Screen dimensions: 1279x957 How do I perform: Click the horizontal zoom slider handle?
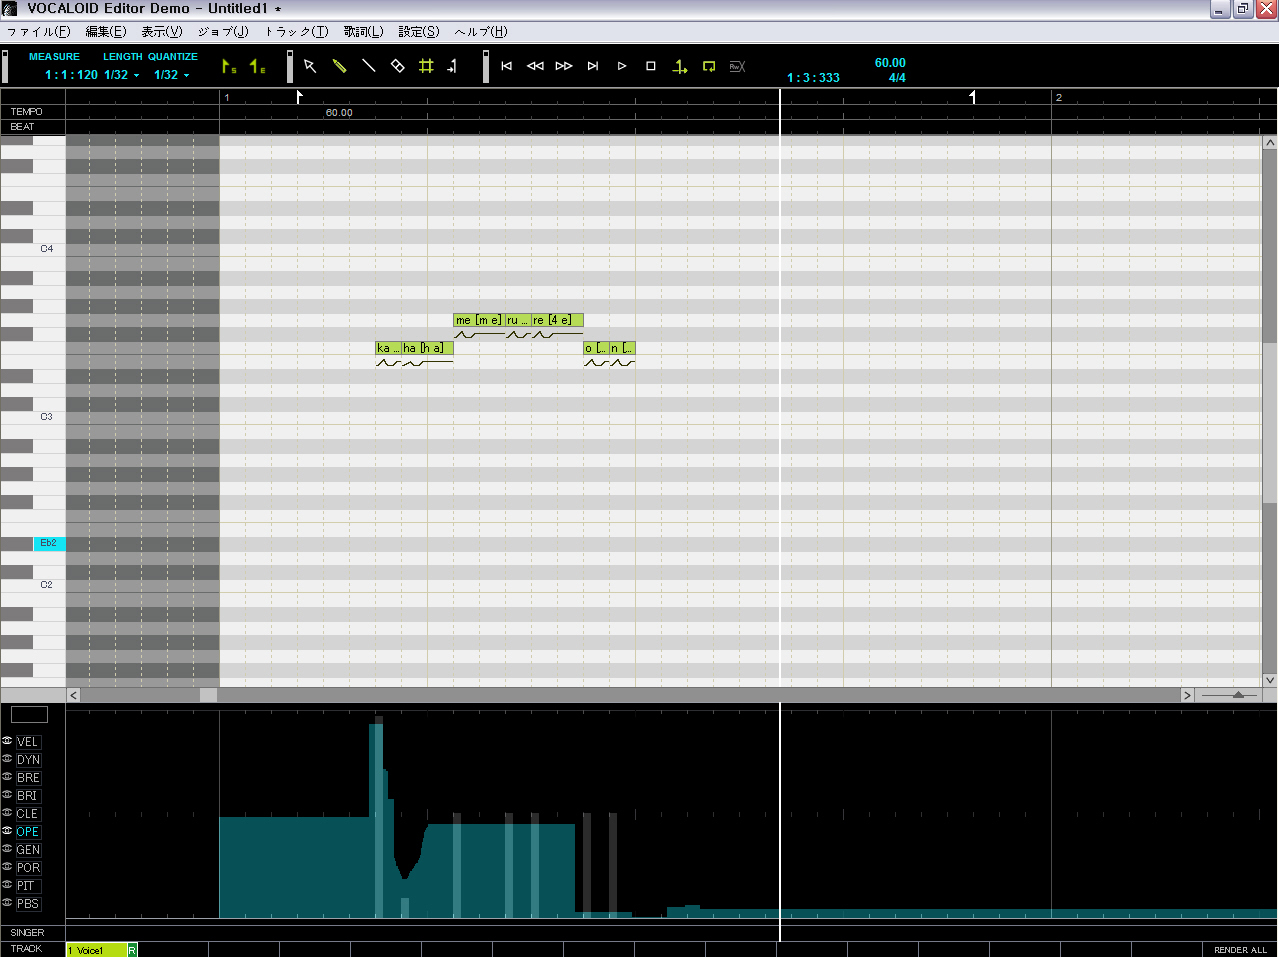1238,694
